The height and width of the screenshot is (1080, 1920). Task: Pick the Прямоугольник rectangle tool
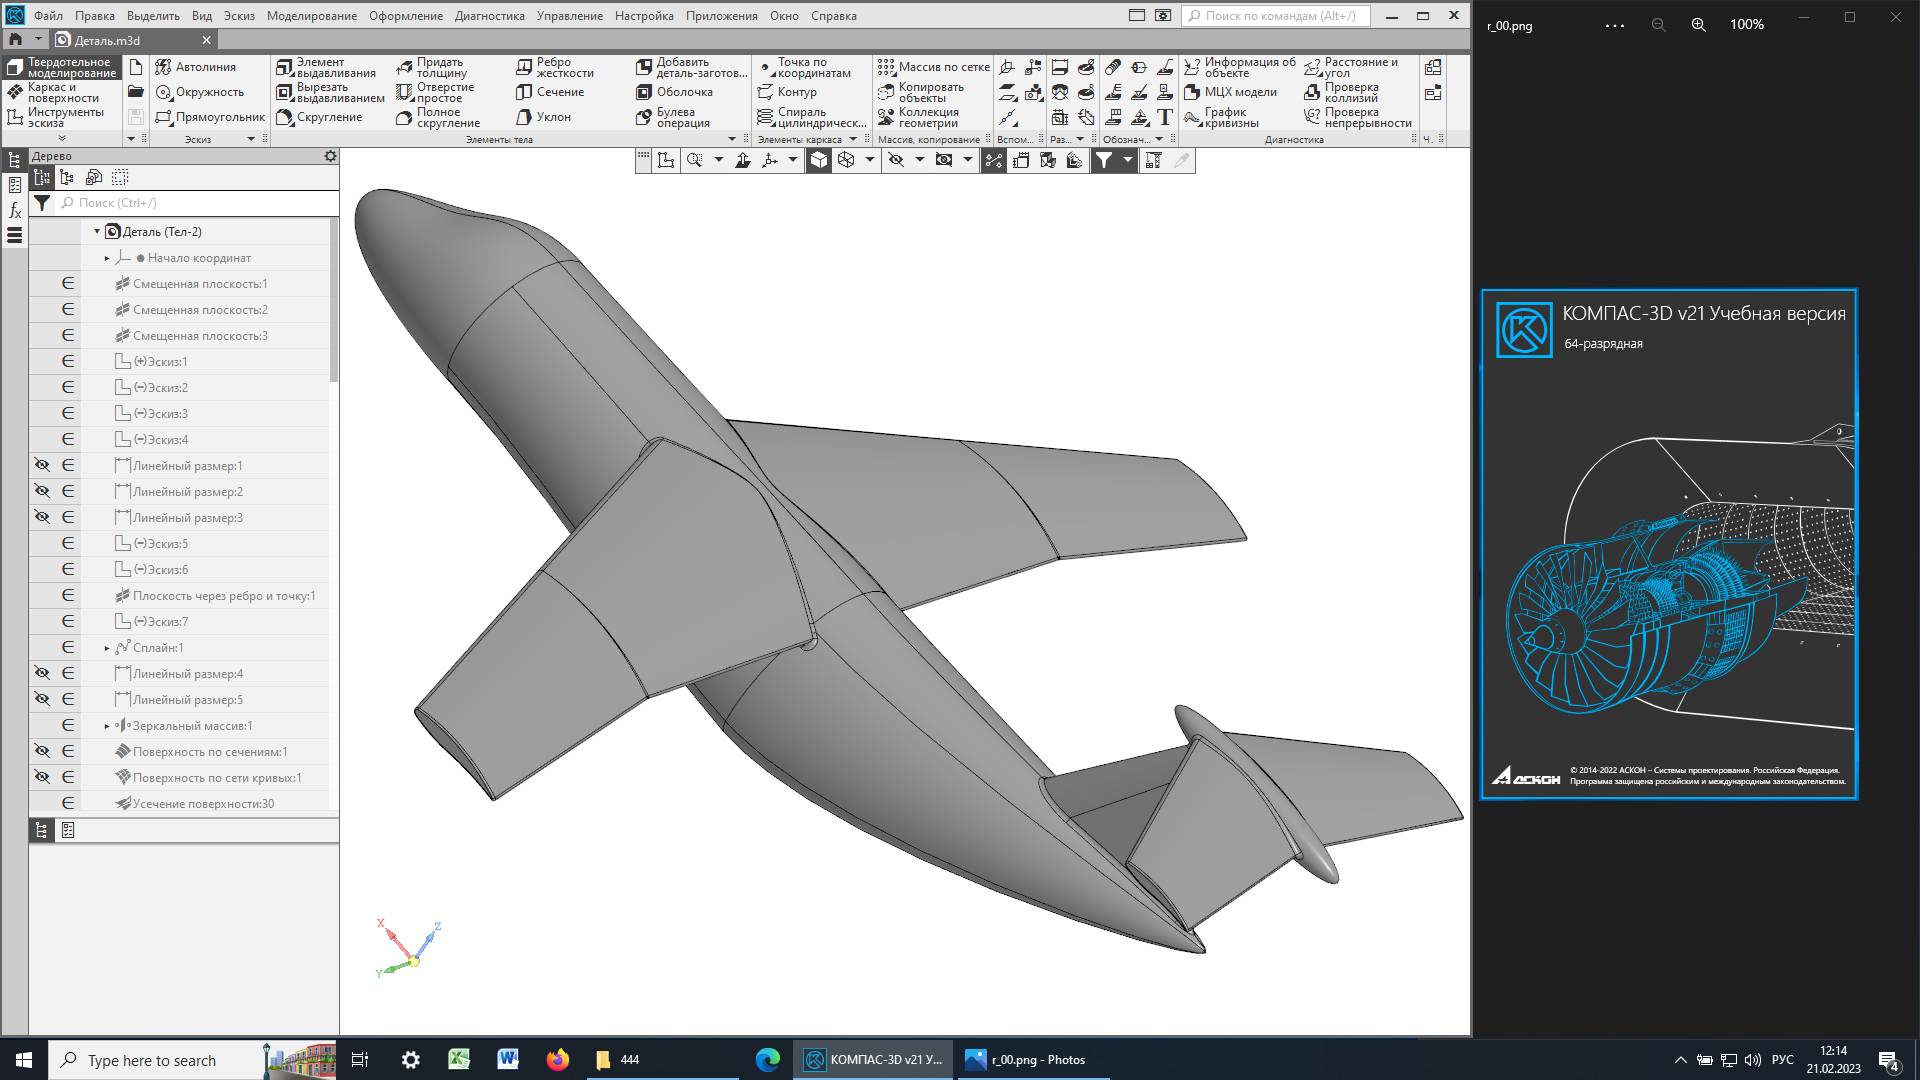coord(210,117)
